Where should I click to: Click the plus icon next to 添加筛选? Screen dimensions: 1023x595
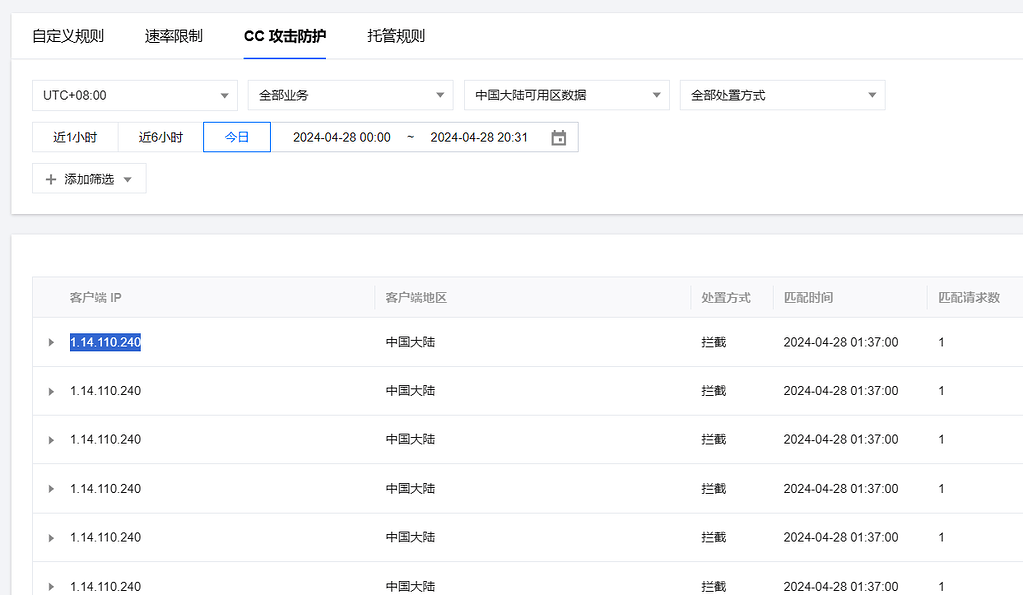point(50,178)
